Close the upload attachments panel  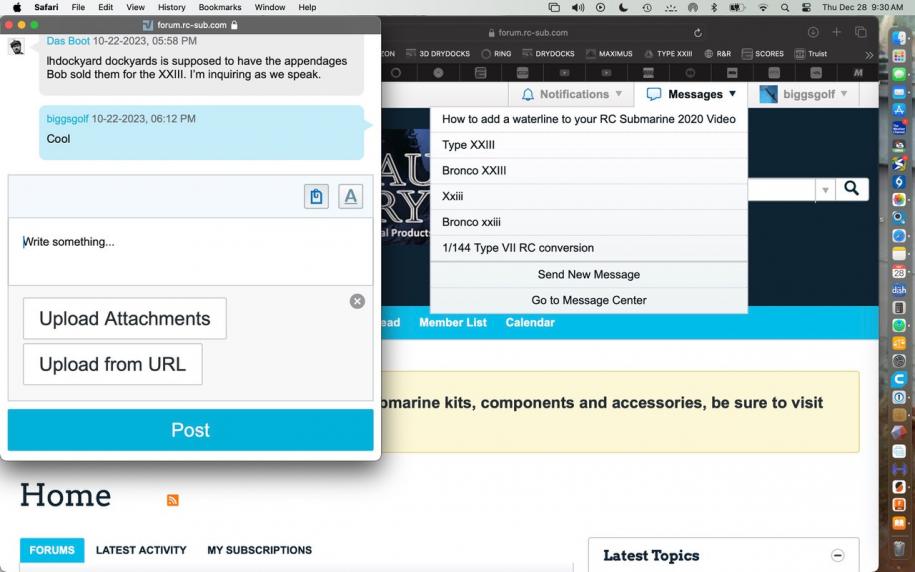[357, 301]
